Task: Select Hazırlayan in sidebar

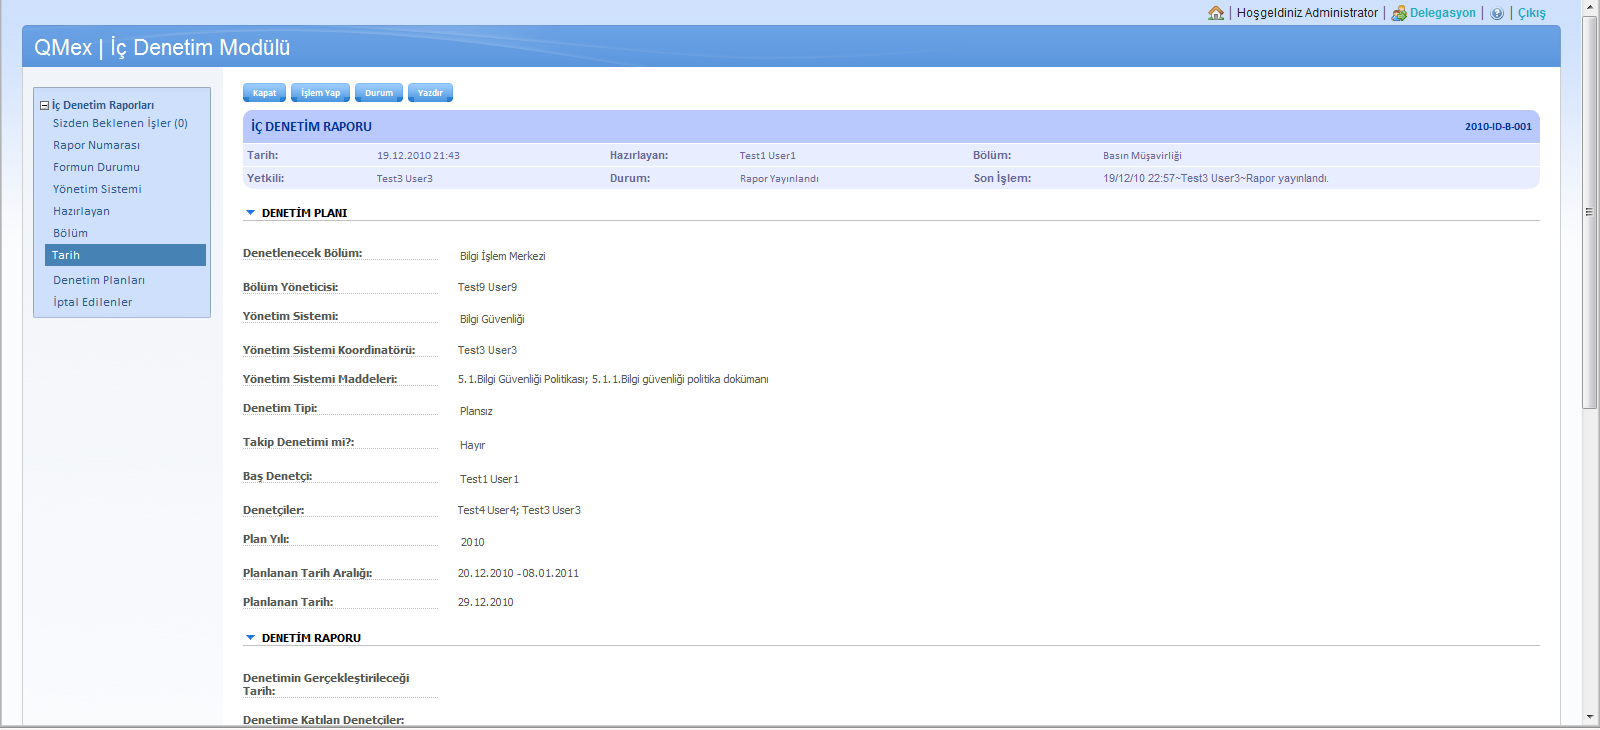Action: tap(81, 211)
